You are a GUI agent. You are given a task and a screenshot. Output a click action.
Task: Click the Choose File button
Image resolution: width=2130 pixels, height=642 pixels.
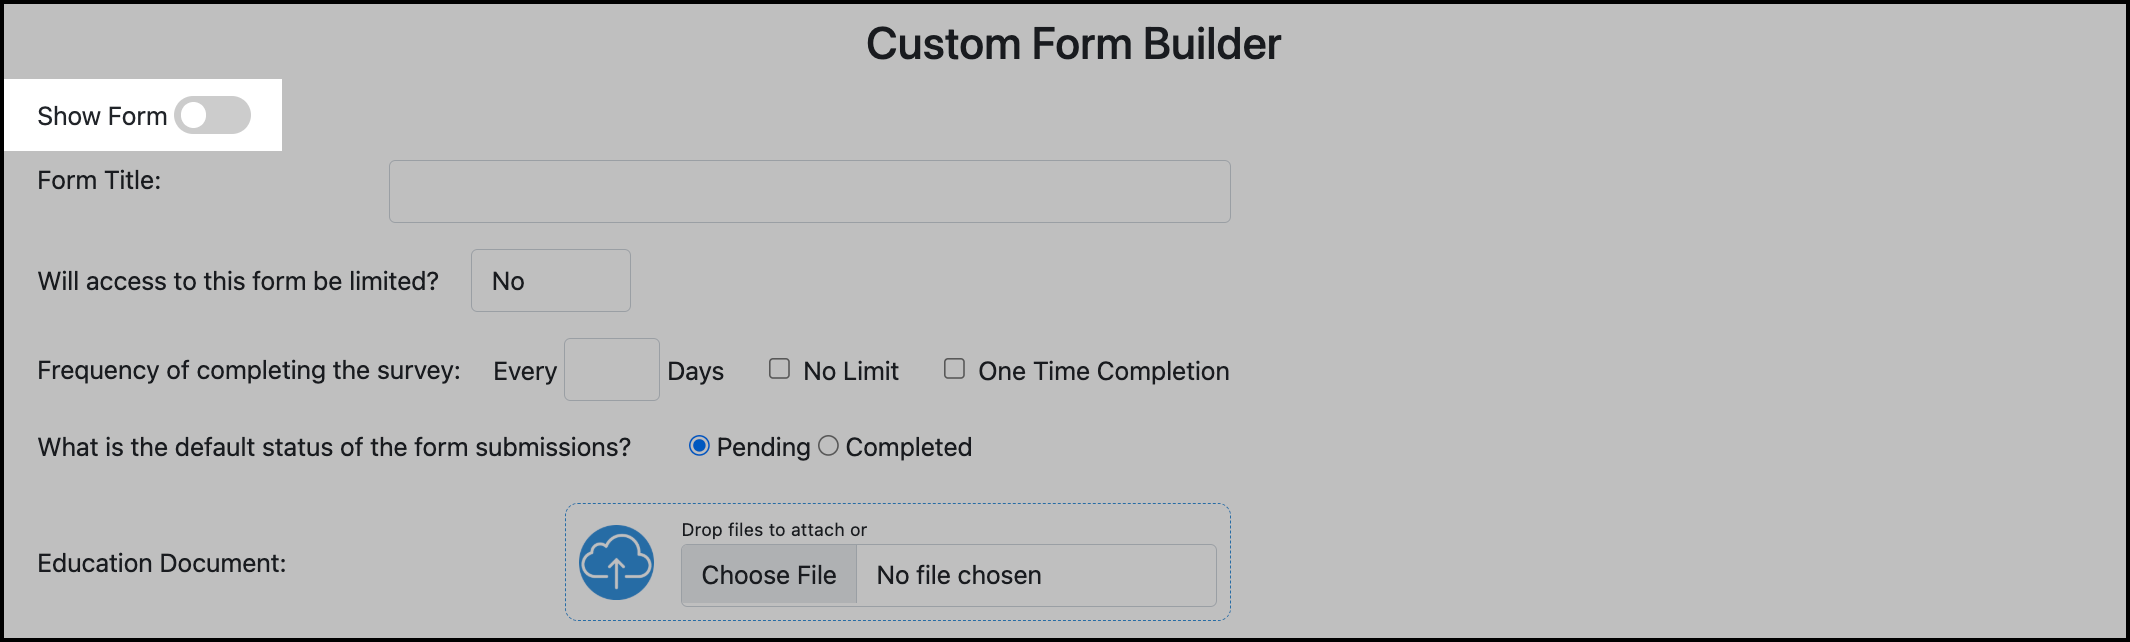768,575
